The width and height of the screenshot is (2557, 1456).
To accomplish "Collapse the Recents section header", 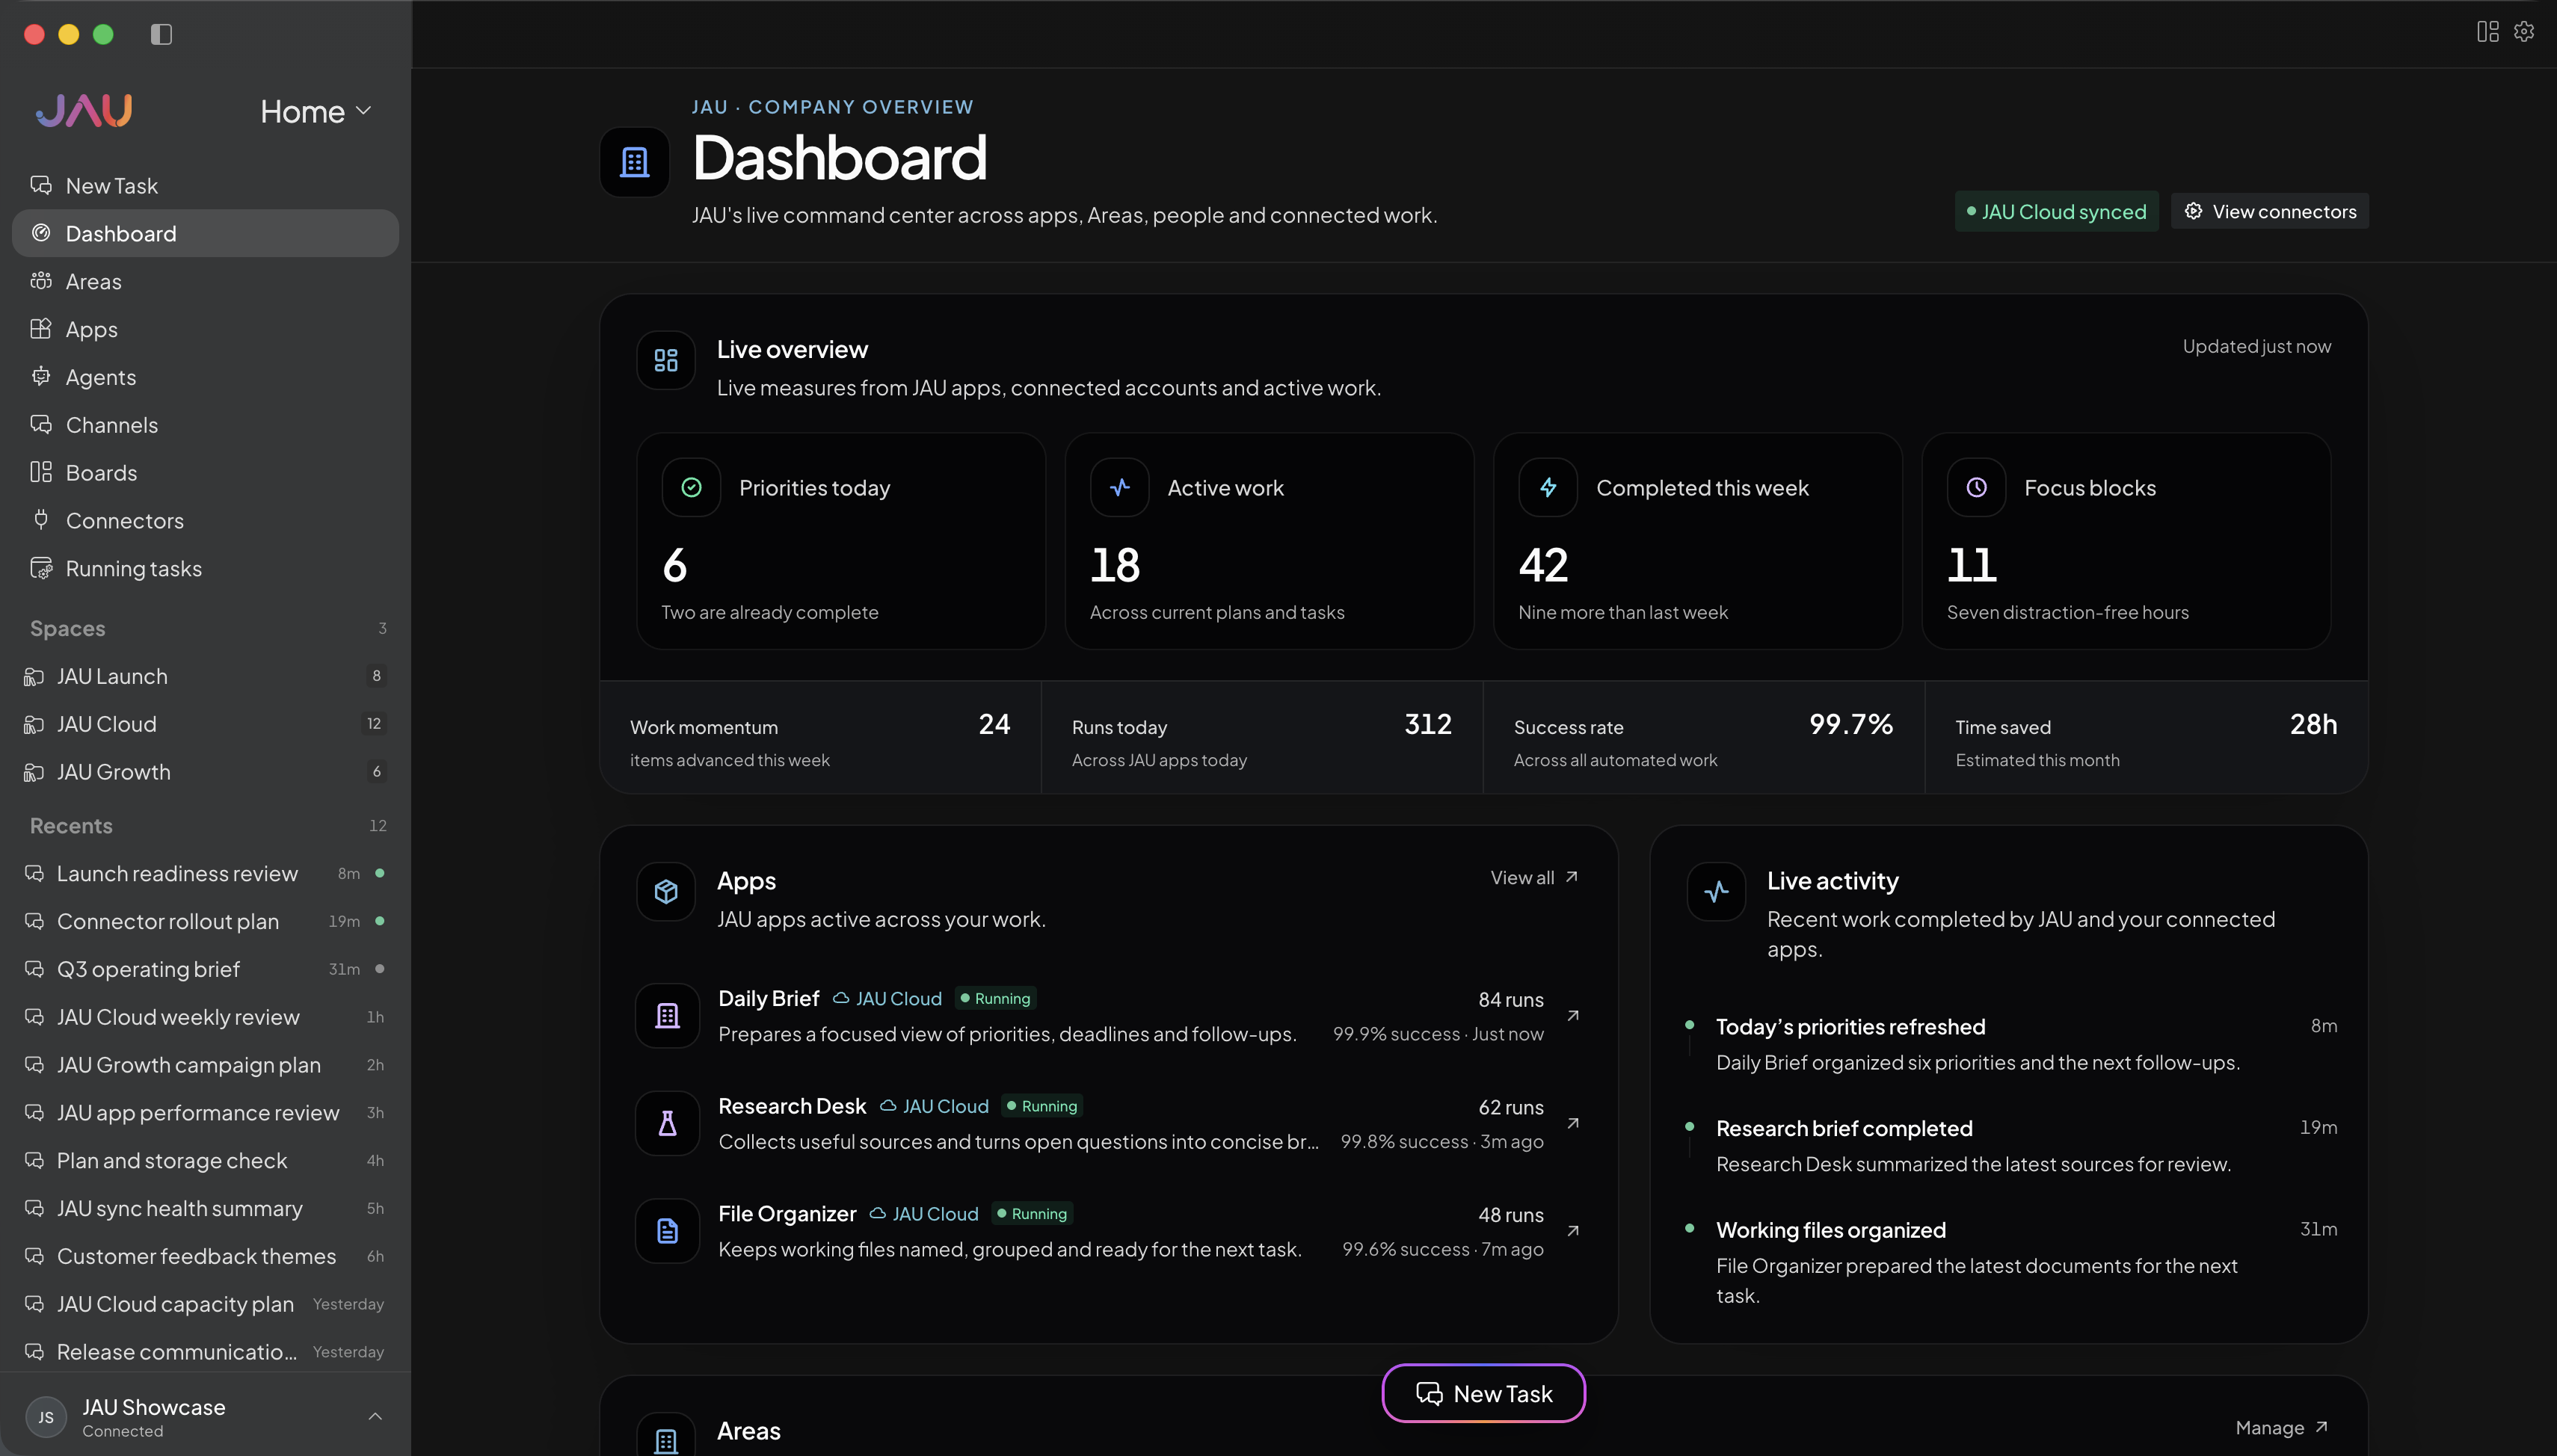I will [206, 825].
